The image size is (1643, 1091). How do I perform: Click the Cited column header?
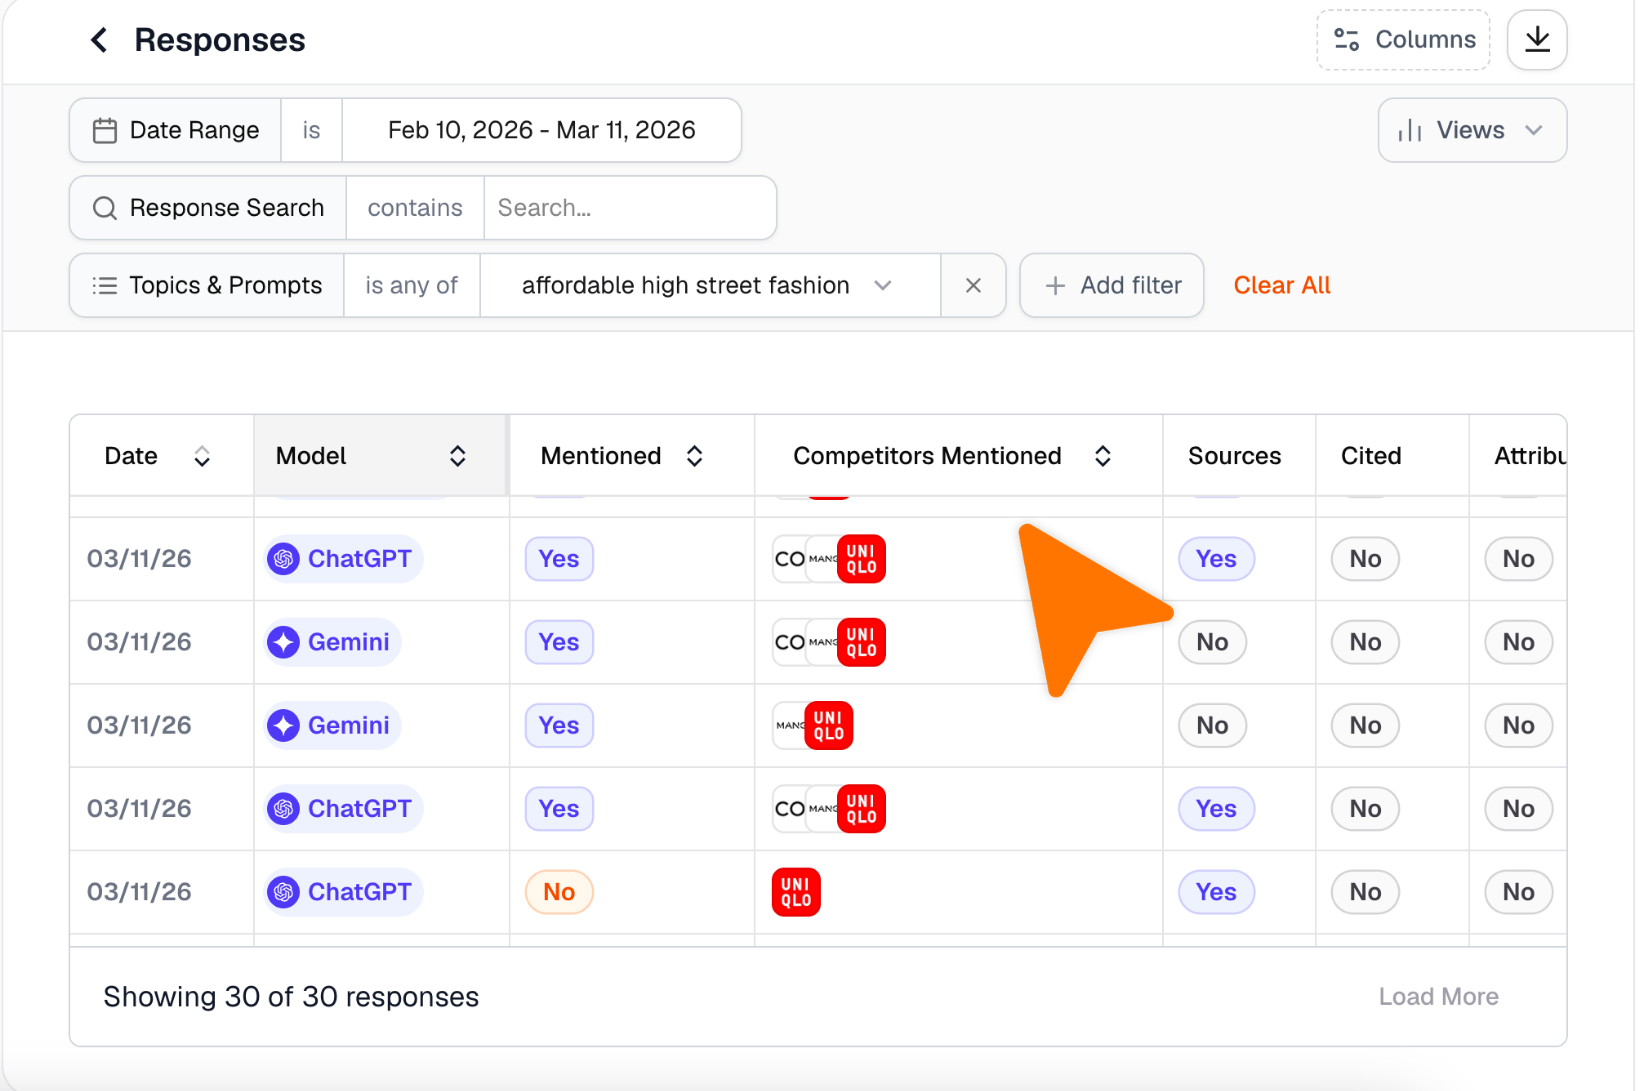coord(1371,456)
